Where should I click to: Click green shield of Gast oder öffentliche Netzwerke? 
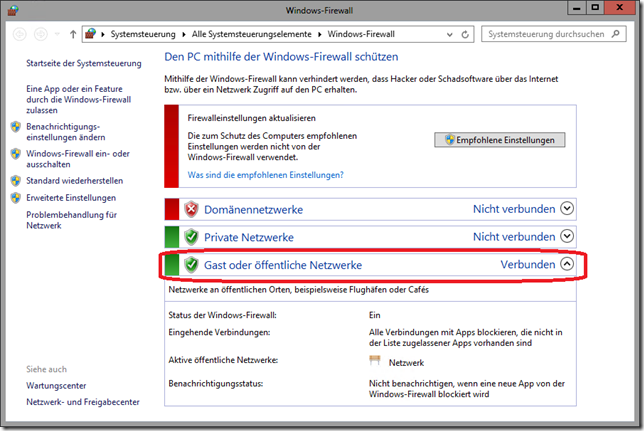[191, 265]
